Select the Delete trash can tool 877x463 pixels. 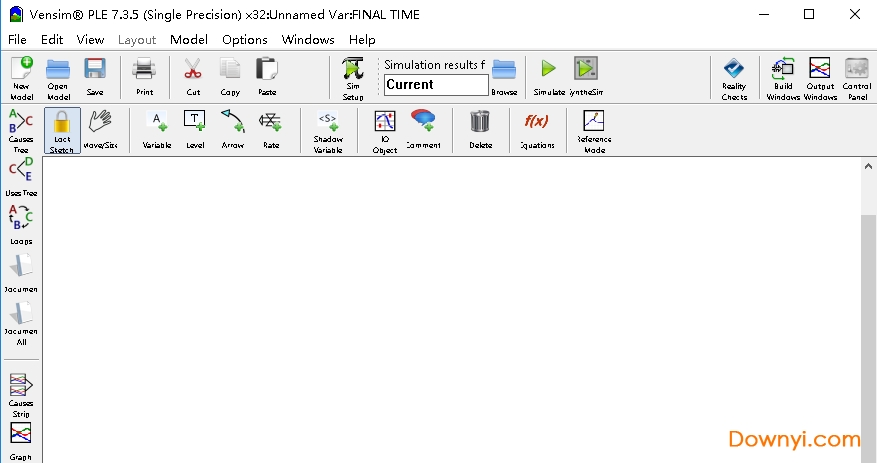pyautogui.click(x=481, y=128)
